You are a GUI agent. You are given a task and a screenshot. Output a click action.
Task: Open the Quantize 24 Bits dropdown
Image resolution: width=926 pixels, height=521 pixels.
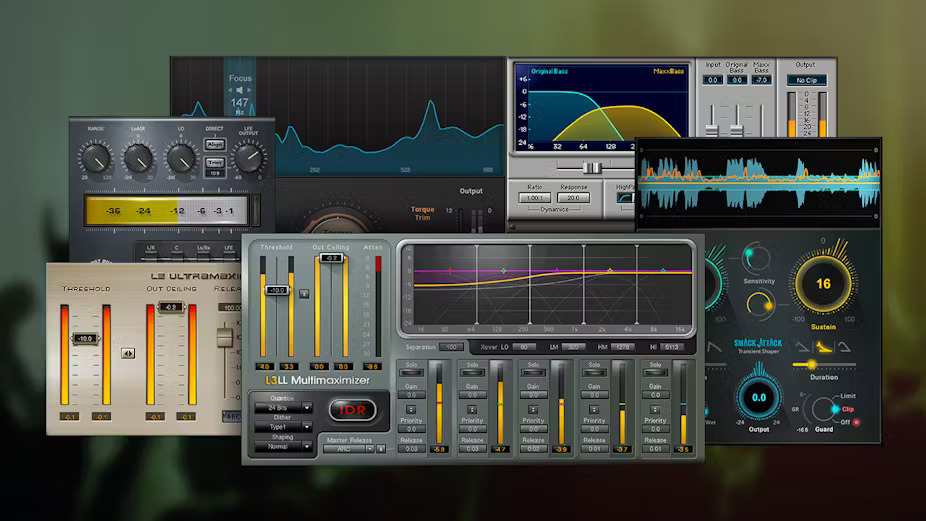tap(282, 408)
